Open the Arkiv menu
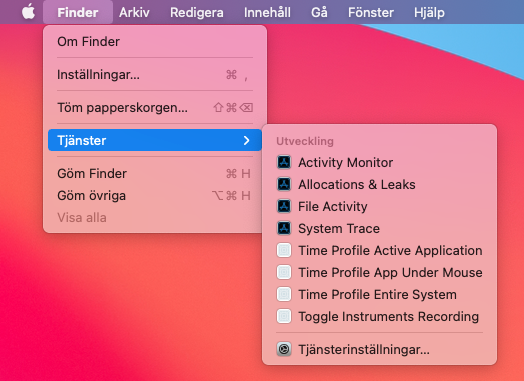 point(134,12)
